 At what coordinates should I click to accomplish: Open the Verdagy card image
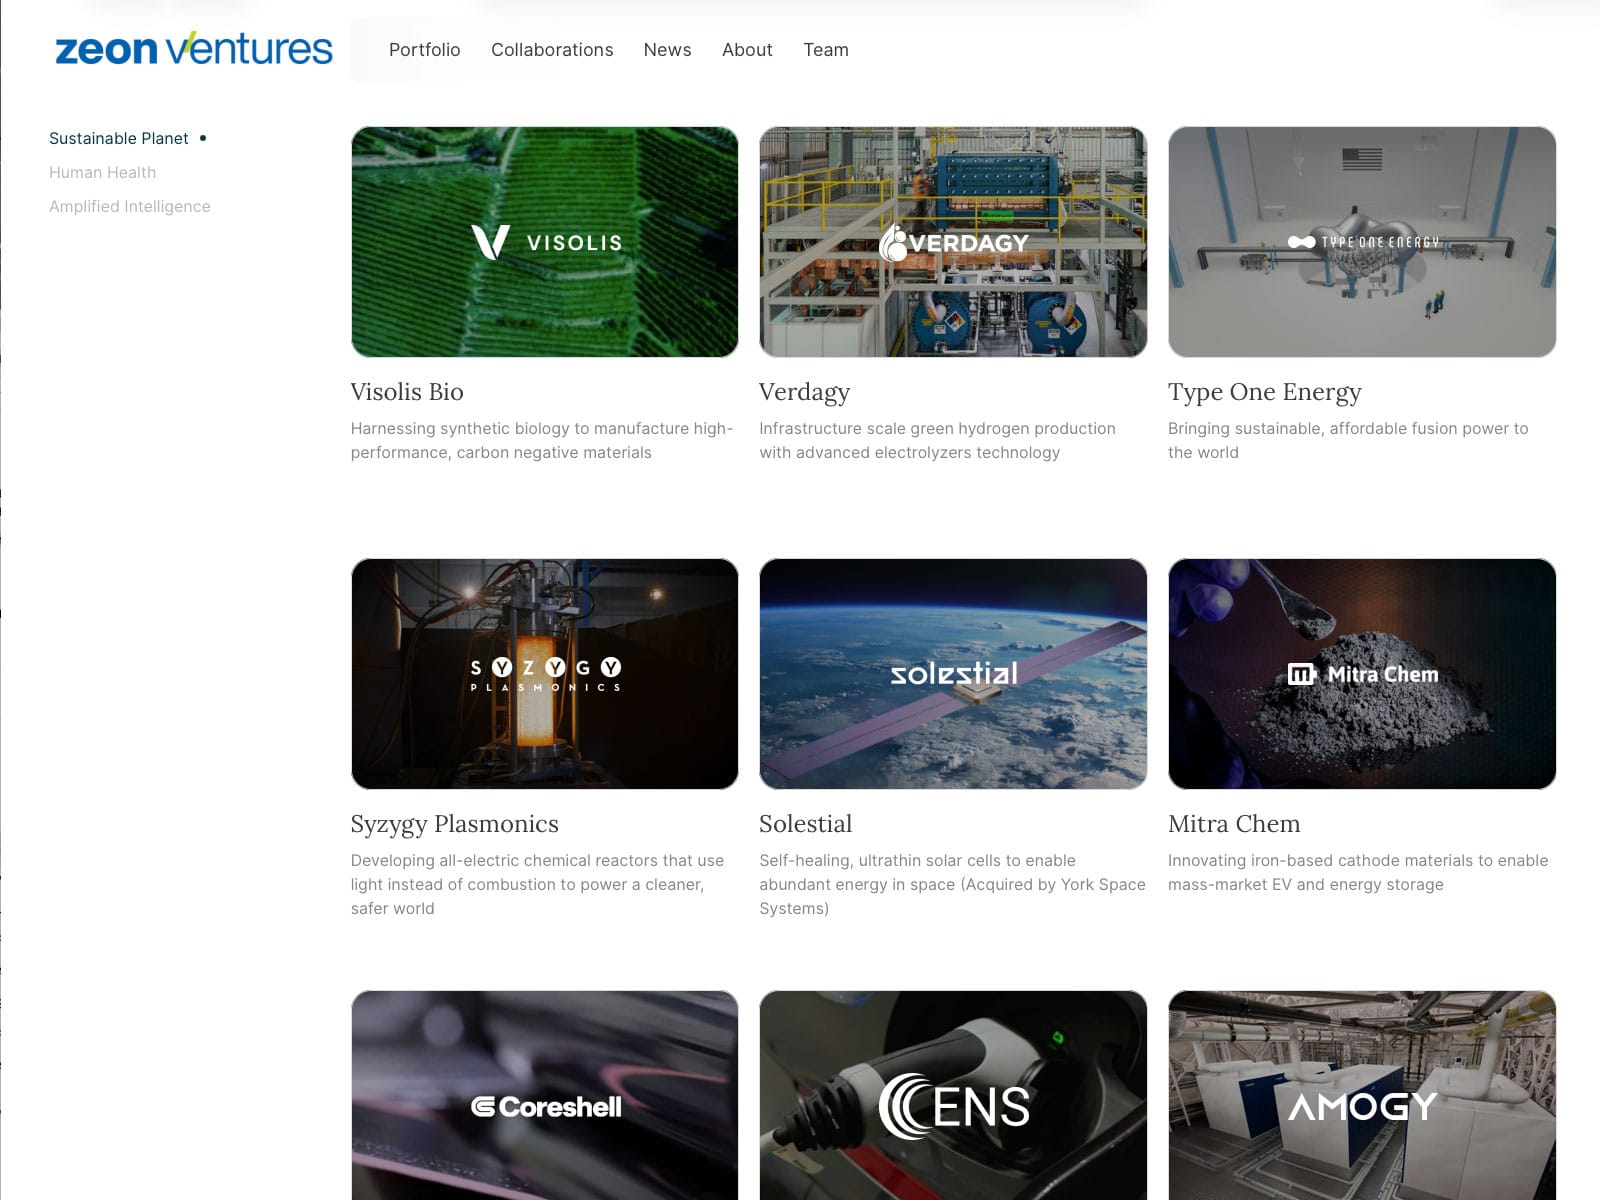click(x=953, y=242)
